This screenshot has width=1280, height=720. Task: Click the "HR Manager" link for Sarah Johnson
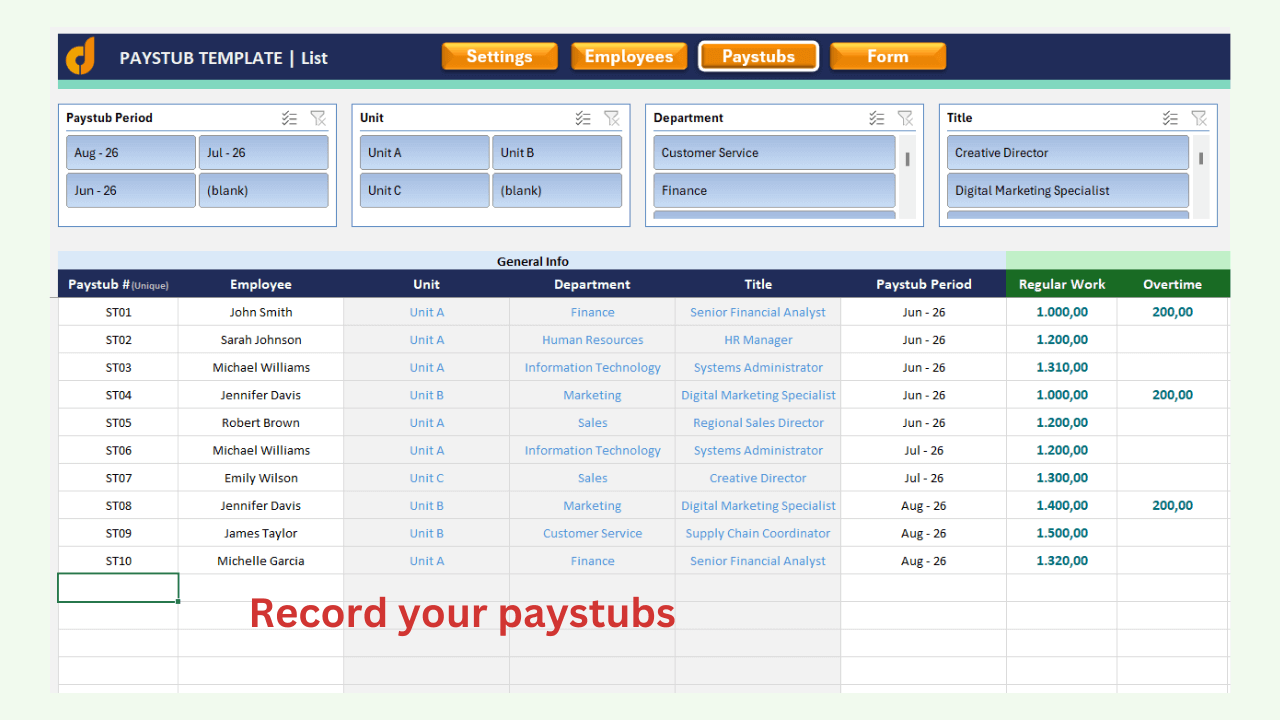click(758, 339)
